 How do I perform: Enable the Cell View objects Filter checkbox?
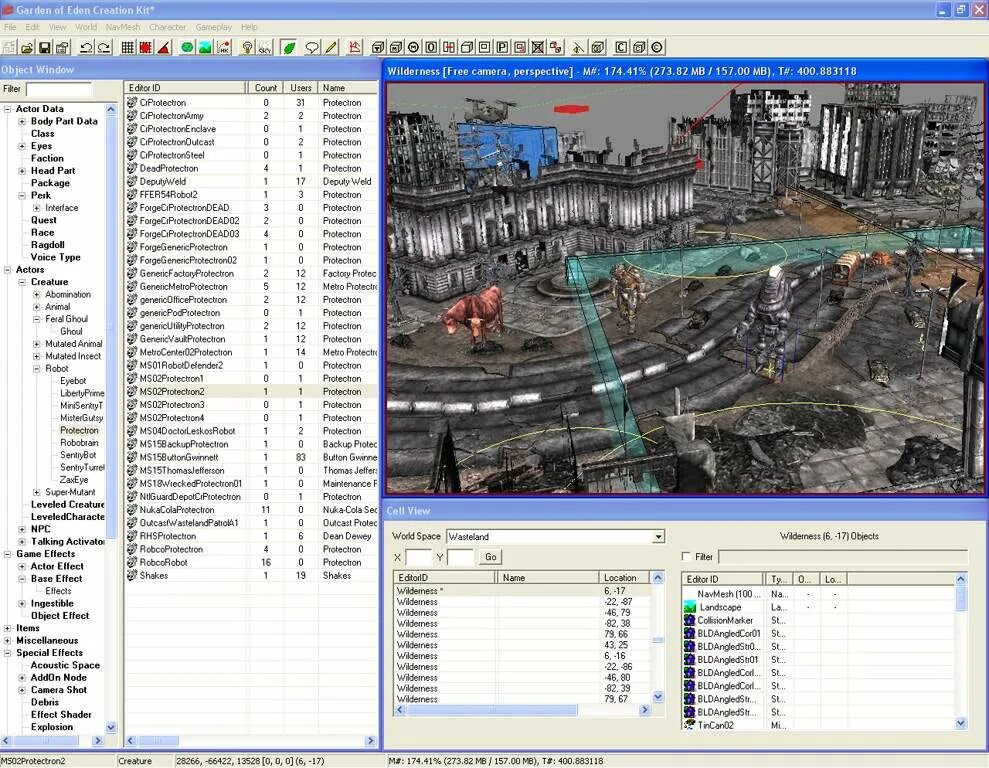(687, 557)
